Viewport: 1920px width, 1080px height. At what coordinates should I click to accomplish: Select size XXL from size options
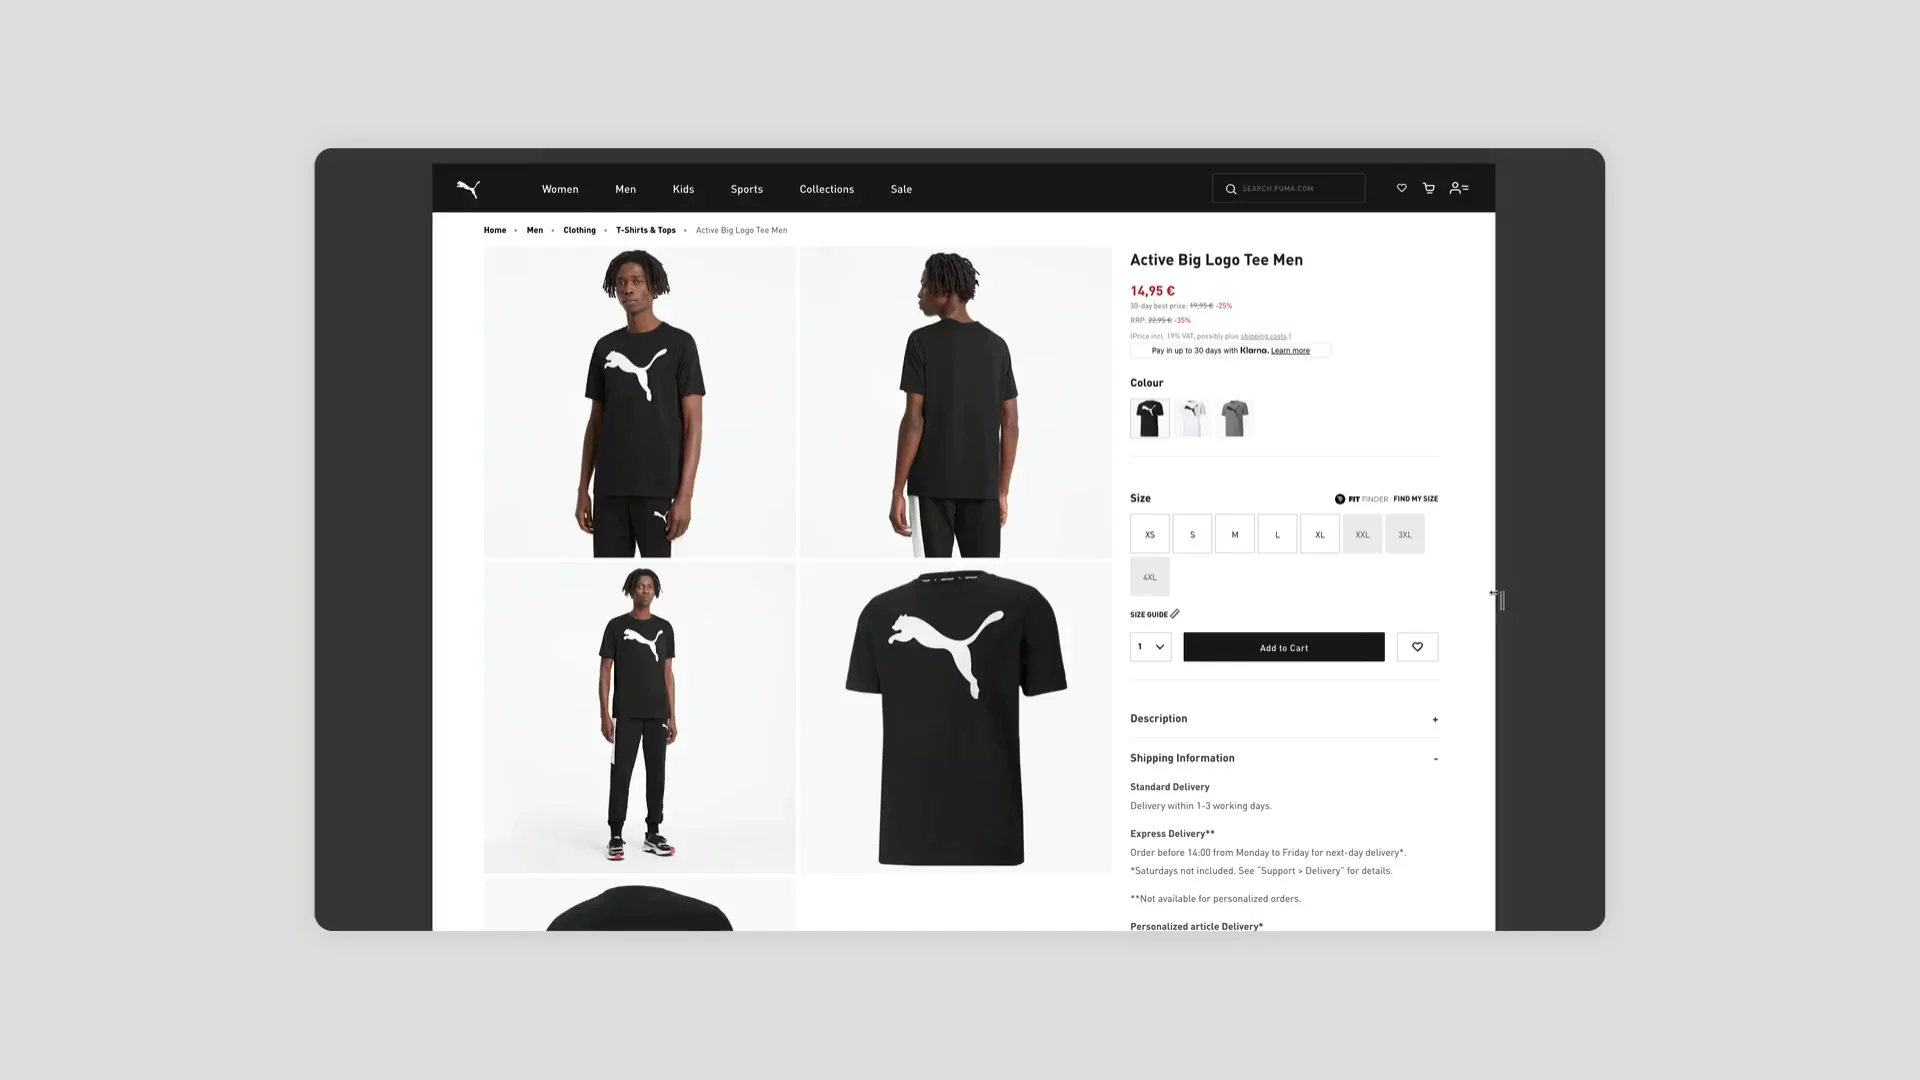pyautogui.click(x=1362, y=533)
